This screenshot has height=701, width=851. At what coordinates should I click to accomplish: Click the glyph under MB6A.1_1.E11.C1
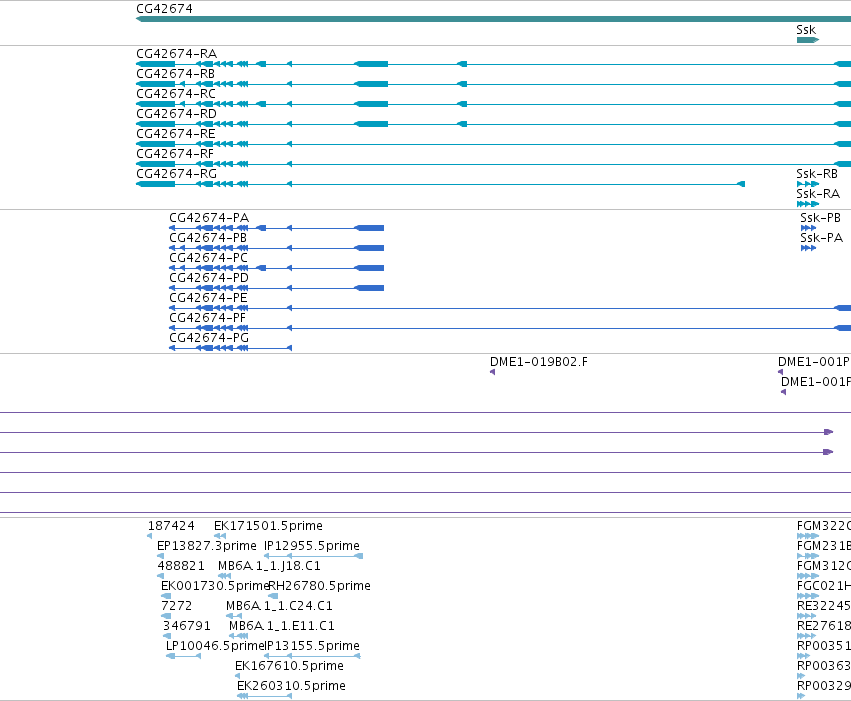click(239, 636)
